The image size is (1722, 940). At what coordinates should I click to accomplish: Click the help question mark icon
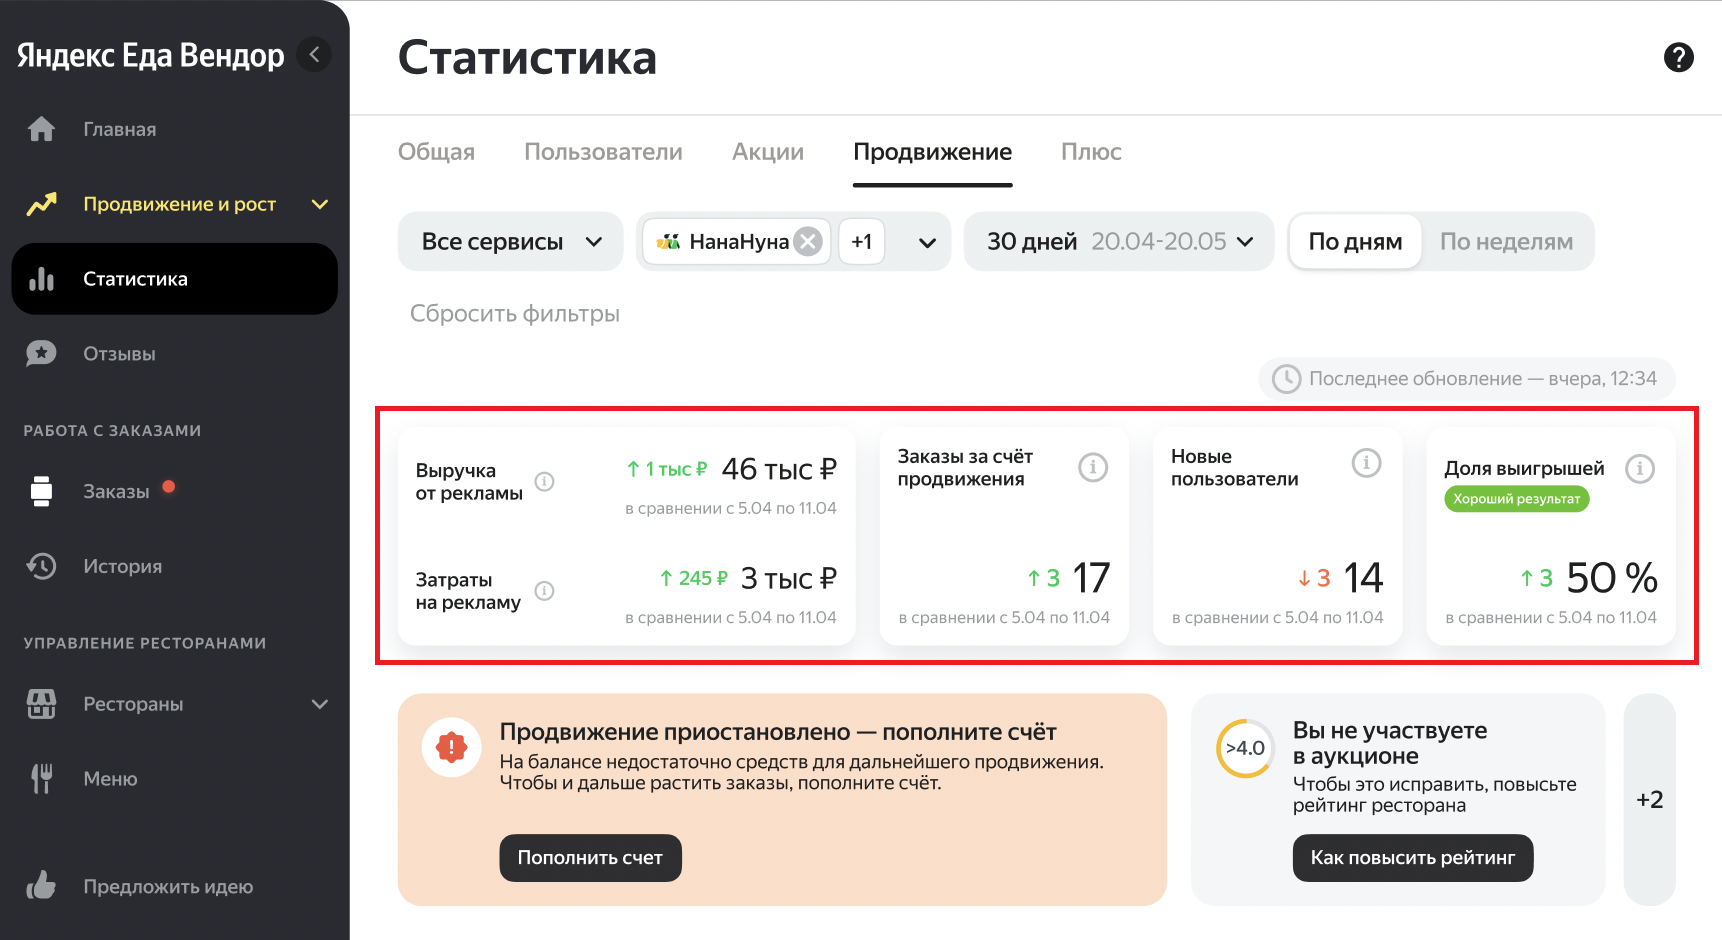[x=1678, y=58]
